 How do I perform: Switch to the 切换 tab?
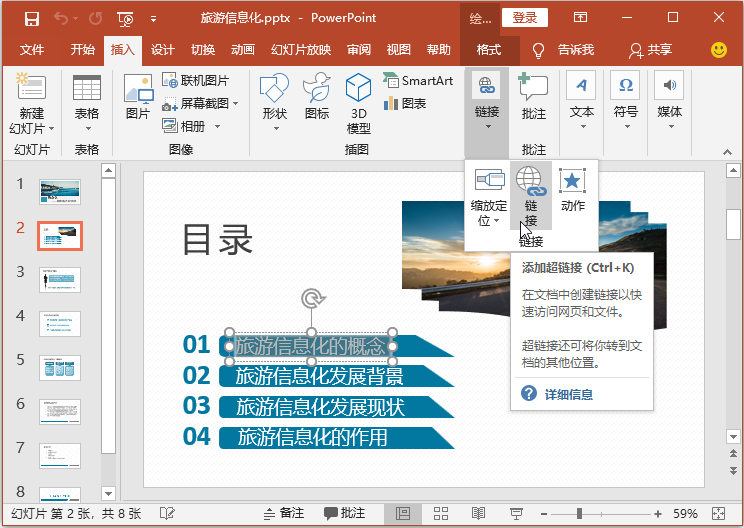[x=203, y=50]
